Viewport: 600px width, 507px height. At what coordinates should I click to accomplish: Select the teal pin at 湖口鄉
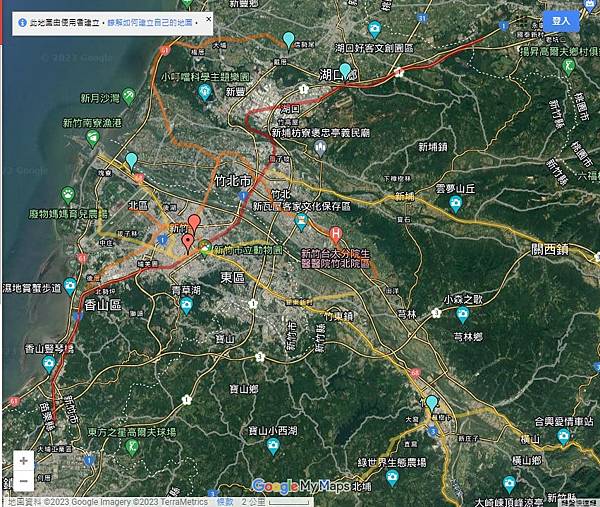point(345,72)
